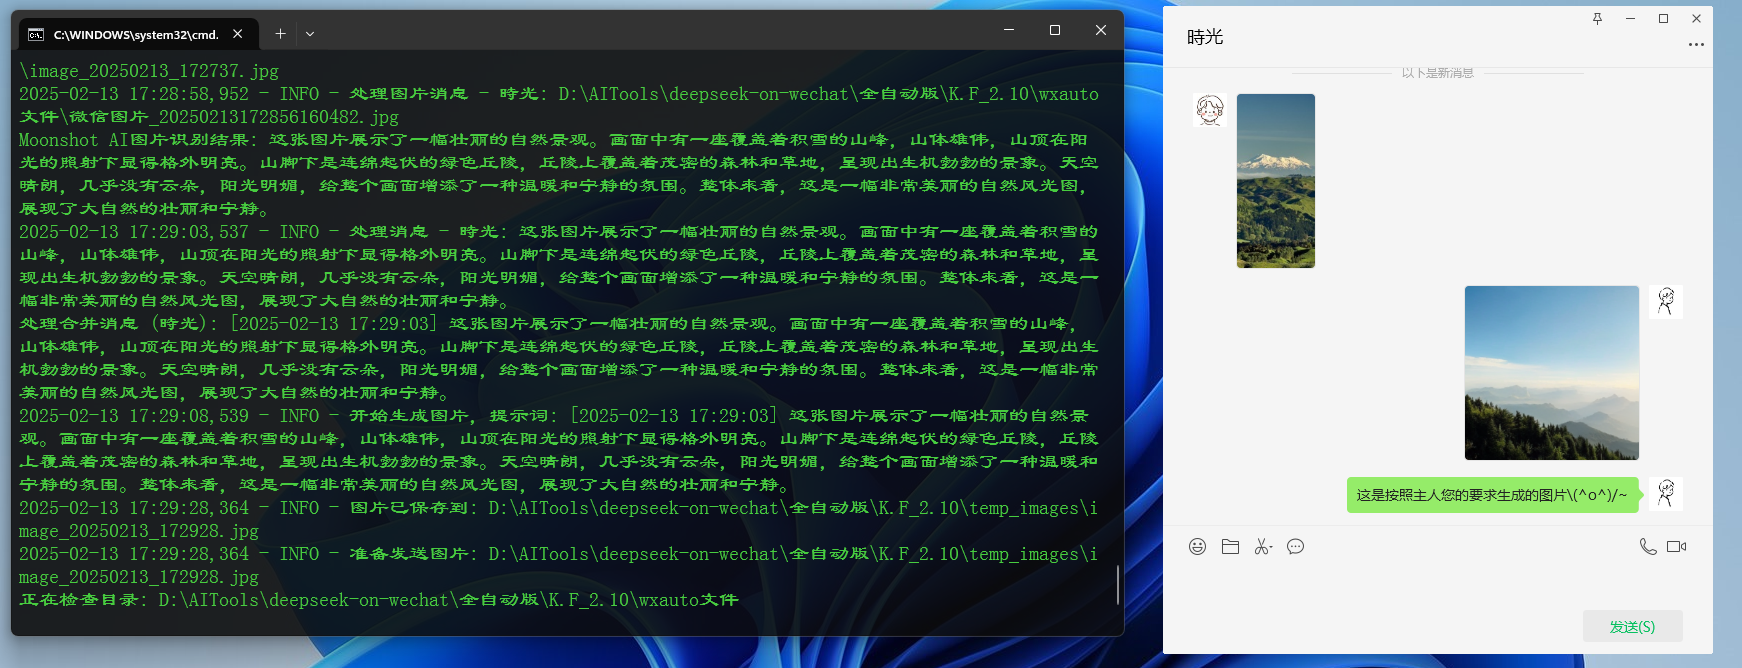Expand the terminal new-tab profile dropdown

click(x=310, y=34)
